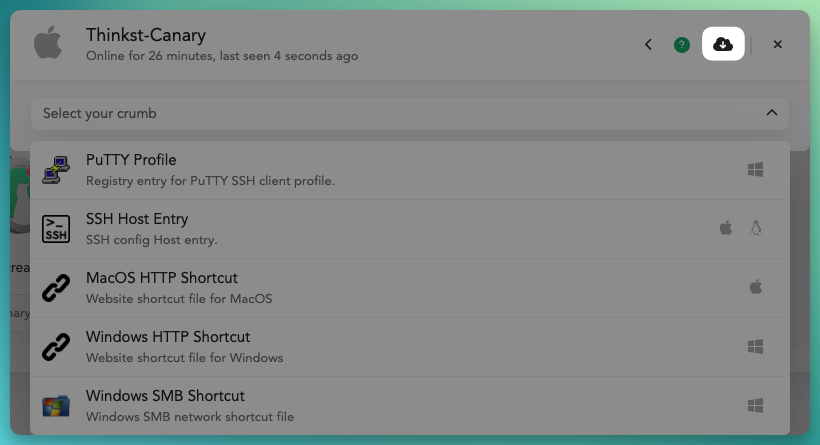Screen dimensions: 820x445
Task: Go back with the left chevron arrow
Action: (x=648, y=45)
